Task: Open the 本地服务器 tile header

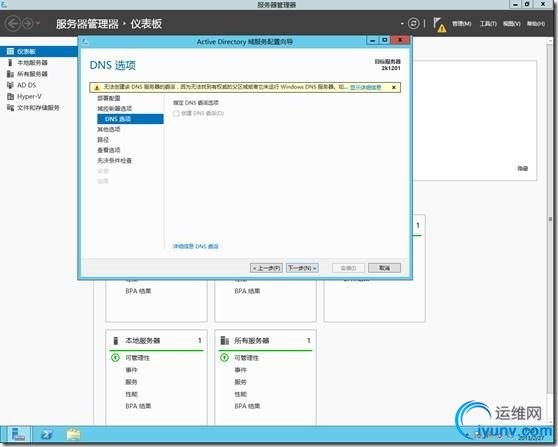Action: tap(157, 341)
